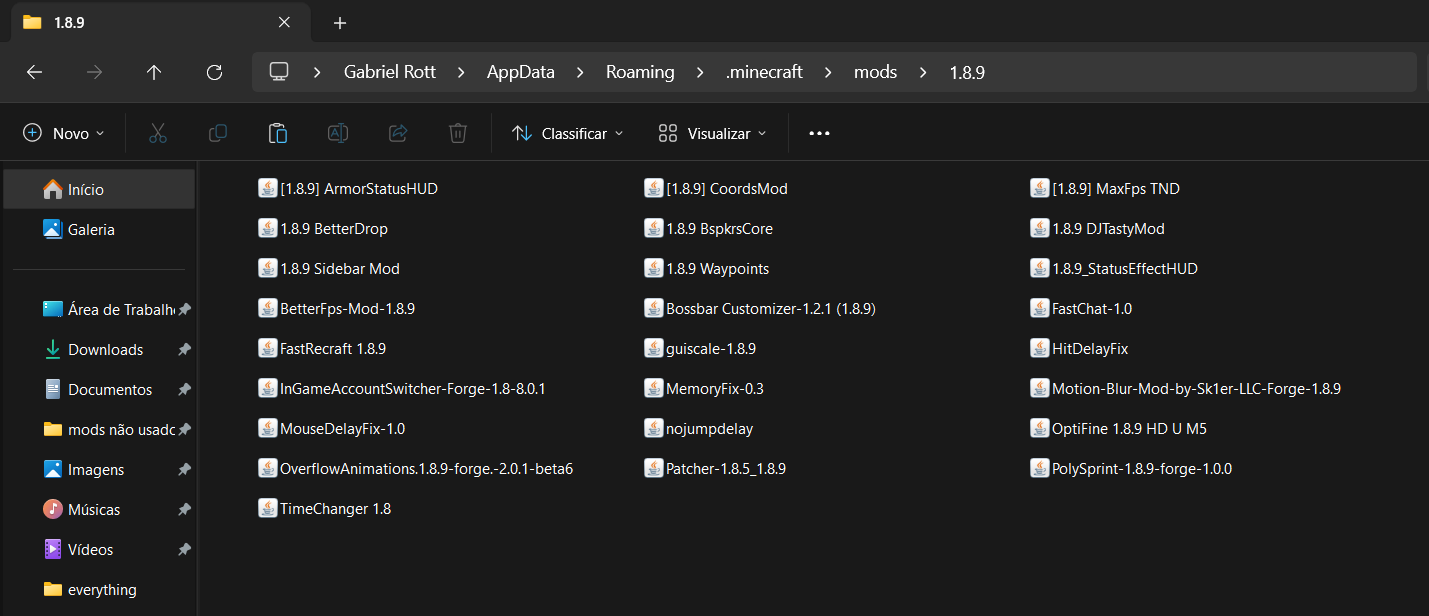The image size is (1429, 616).
Task: Toggle the pin icon next to Downloads
Action: tap(184, 350)
